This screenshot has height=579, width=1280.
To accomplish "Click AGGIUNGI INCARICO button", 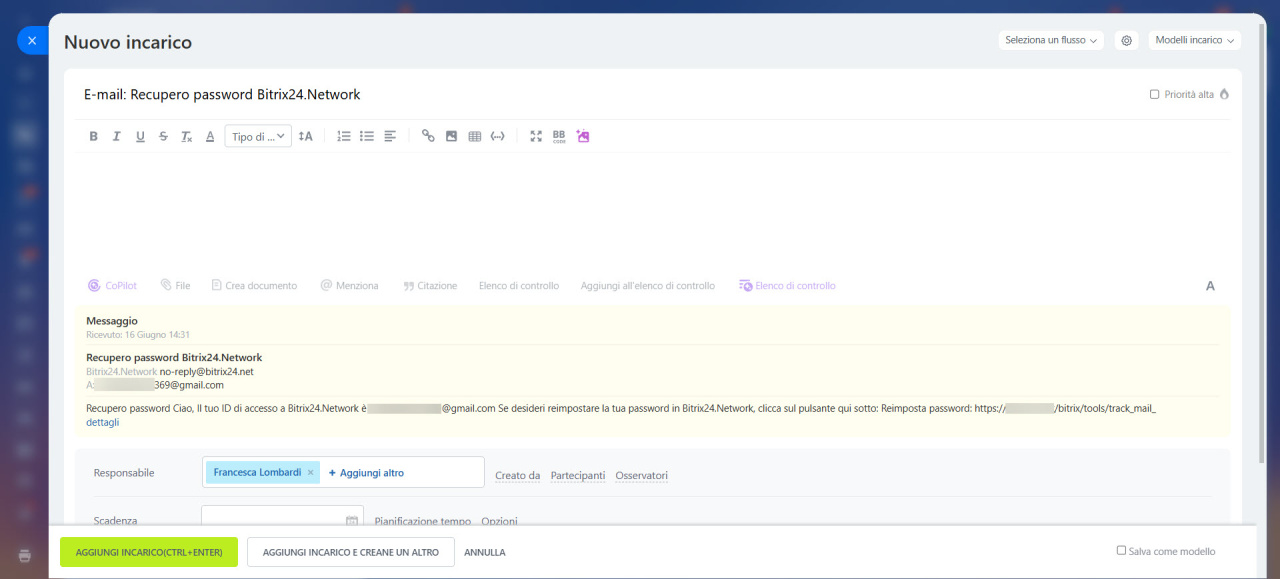I will point(149,552).
